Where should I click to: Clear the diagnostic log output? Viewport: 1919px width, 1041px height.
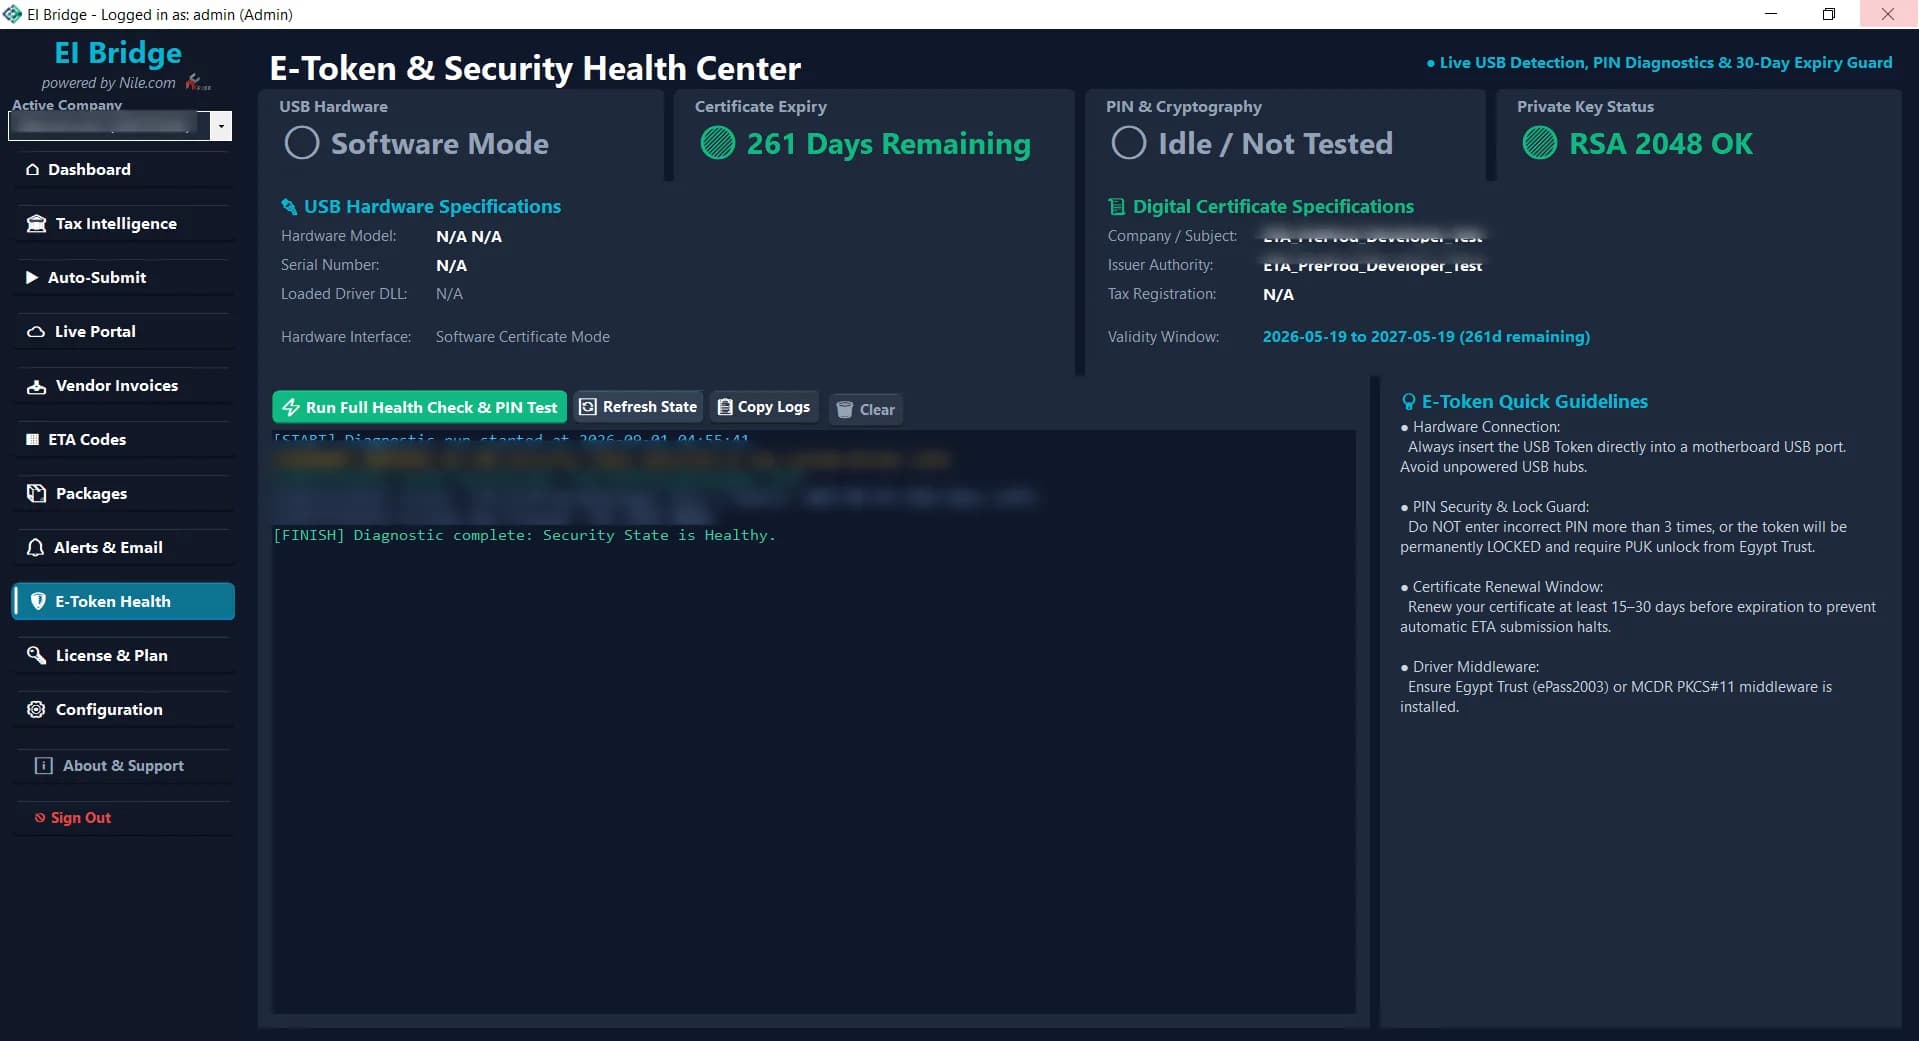pos(866,409)
